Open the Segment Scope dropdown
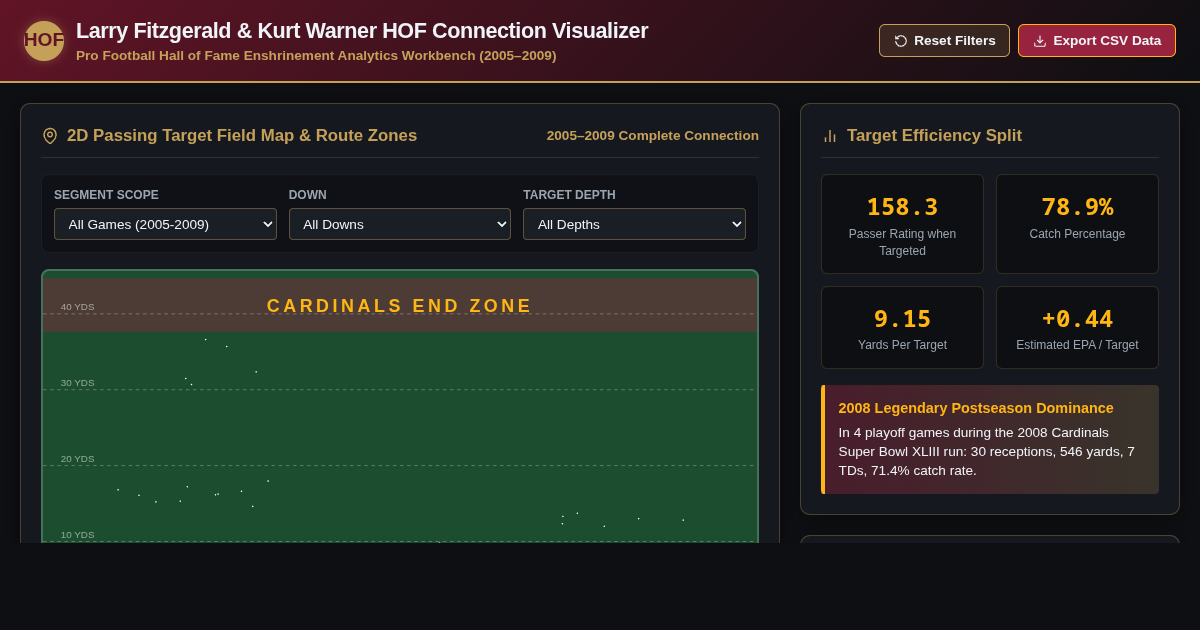The width and height of the screenshot is (1200, 630). coord(165,224)
